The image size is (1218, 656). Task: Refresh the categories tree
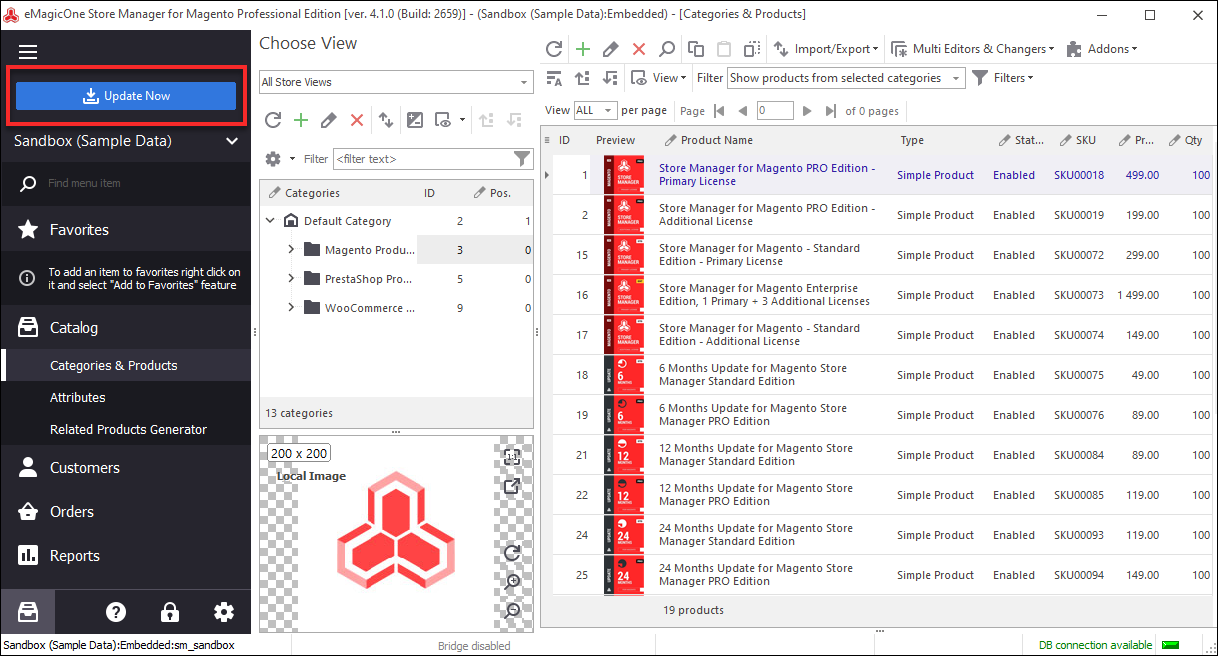point(273,120)
